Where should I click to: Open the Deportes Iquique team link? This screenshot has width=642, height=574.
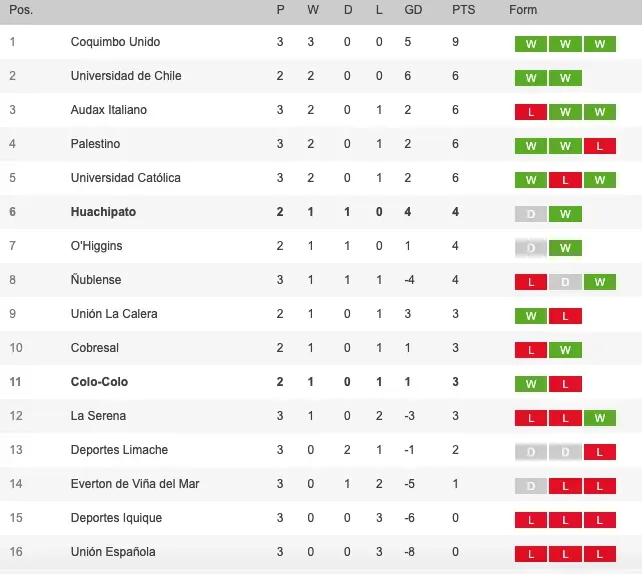116,518
